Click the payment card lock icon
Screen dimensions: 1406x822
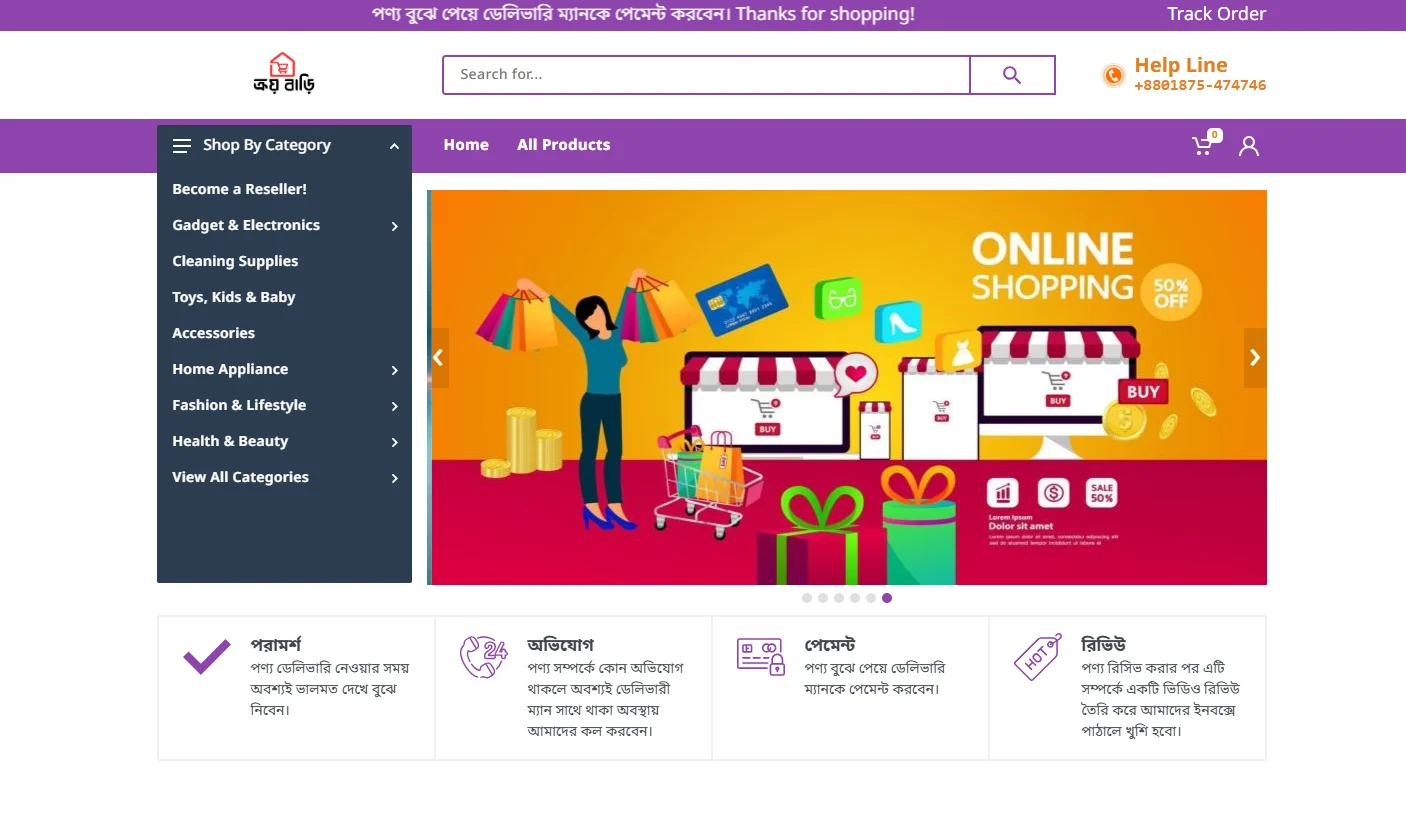point(761,657)
